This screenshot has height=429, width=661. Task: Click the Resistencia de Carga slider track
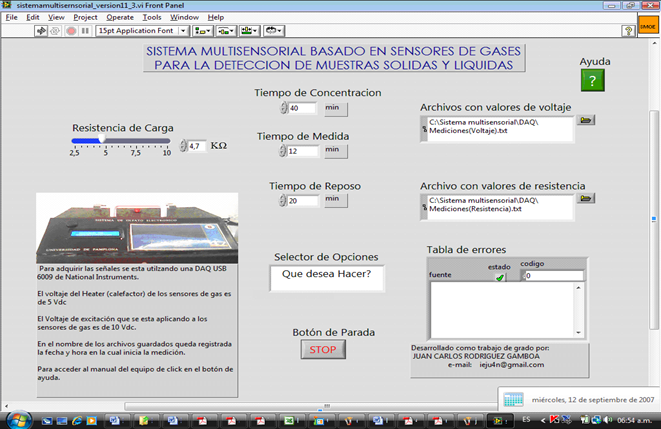pyautogui.click(x=120, y=141)
